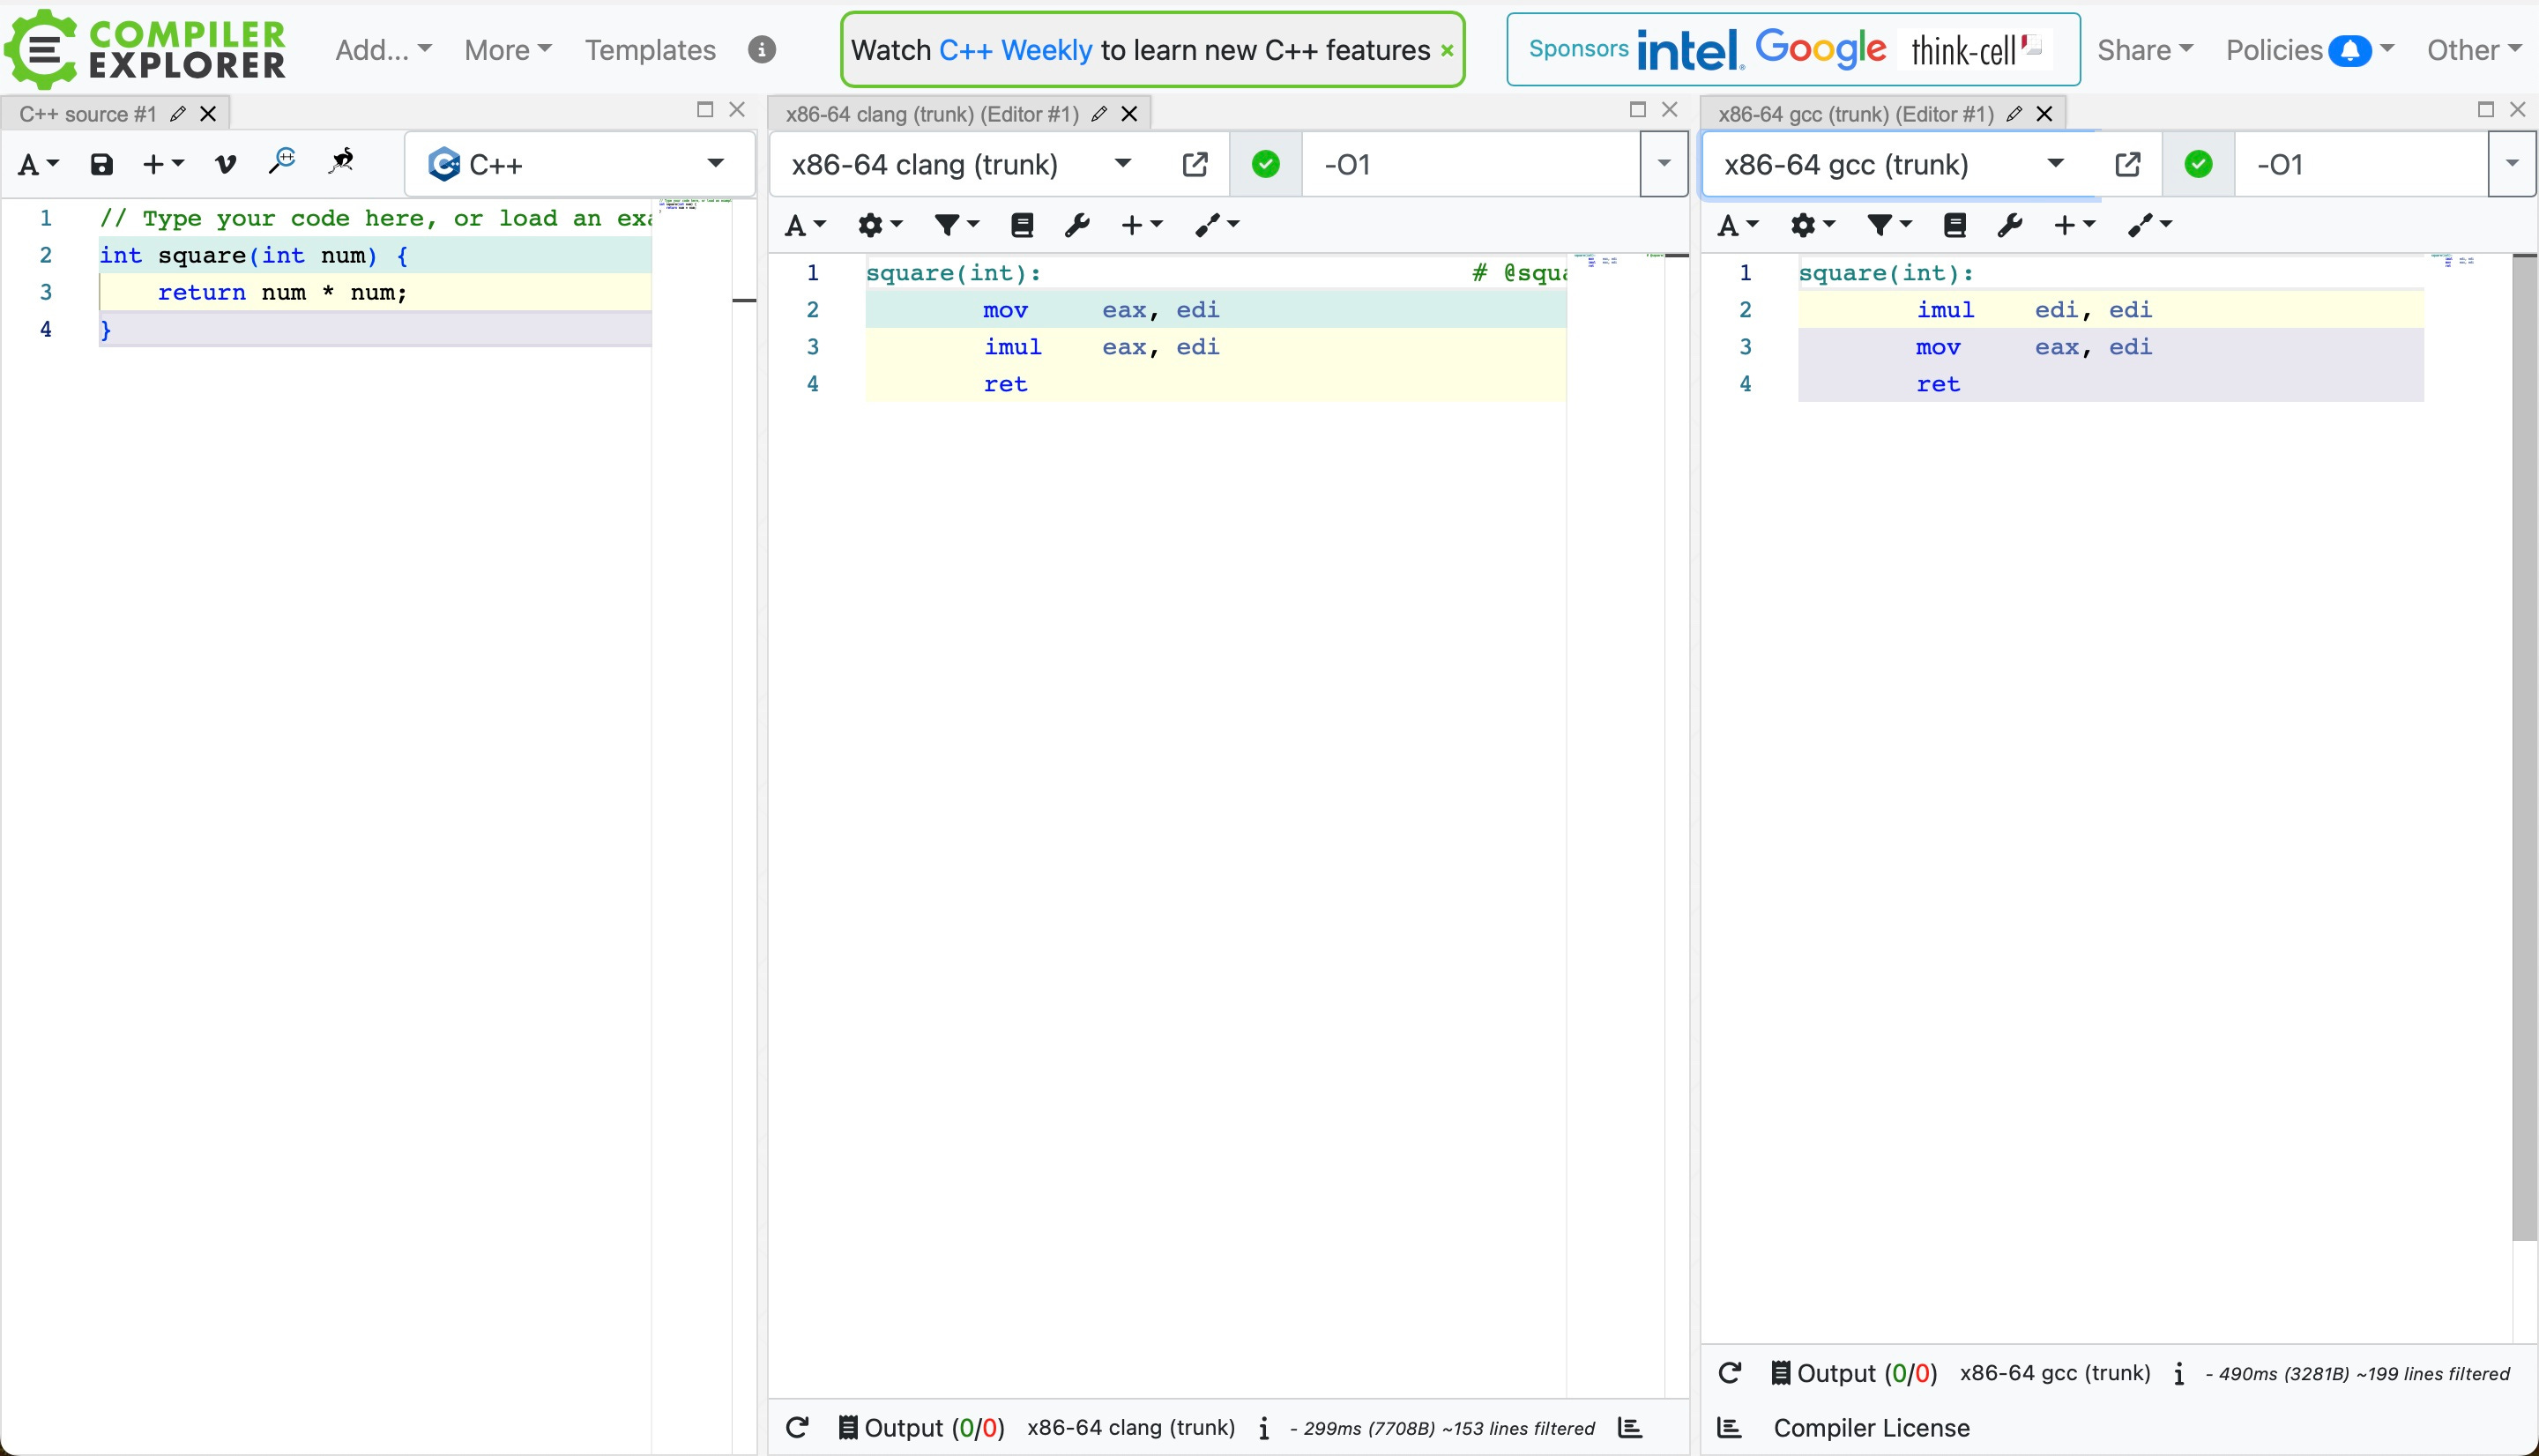Select the x86-64 clang (trunk) tab
The width and height of the screenshot is (2539, 1456).
(x=931, y=114)
